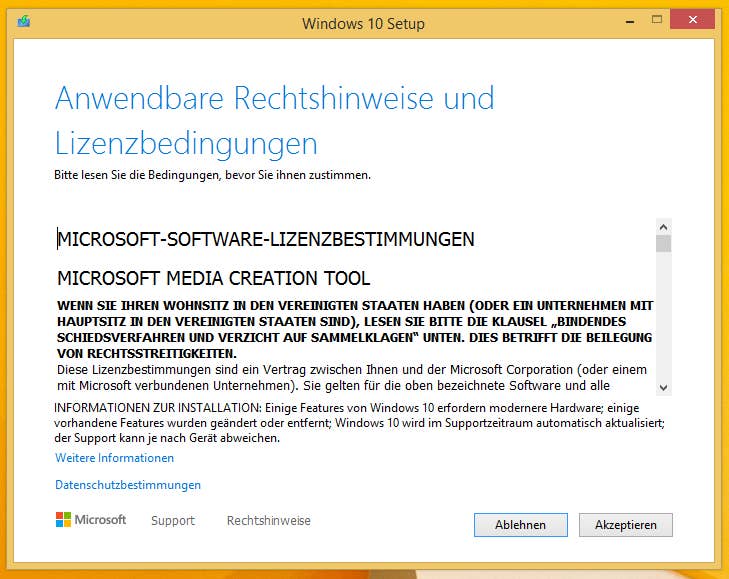Open the Weitere Informationen link
The image size is (729, 579).
(114, 458)
